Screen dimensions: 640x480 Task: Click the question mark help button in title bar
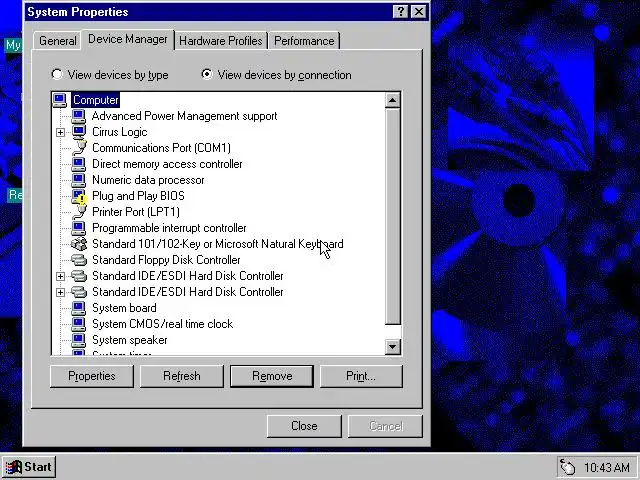(x=400, y=12)
